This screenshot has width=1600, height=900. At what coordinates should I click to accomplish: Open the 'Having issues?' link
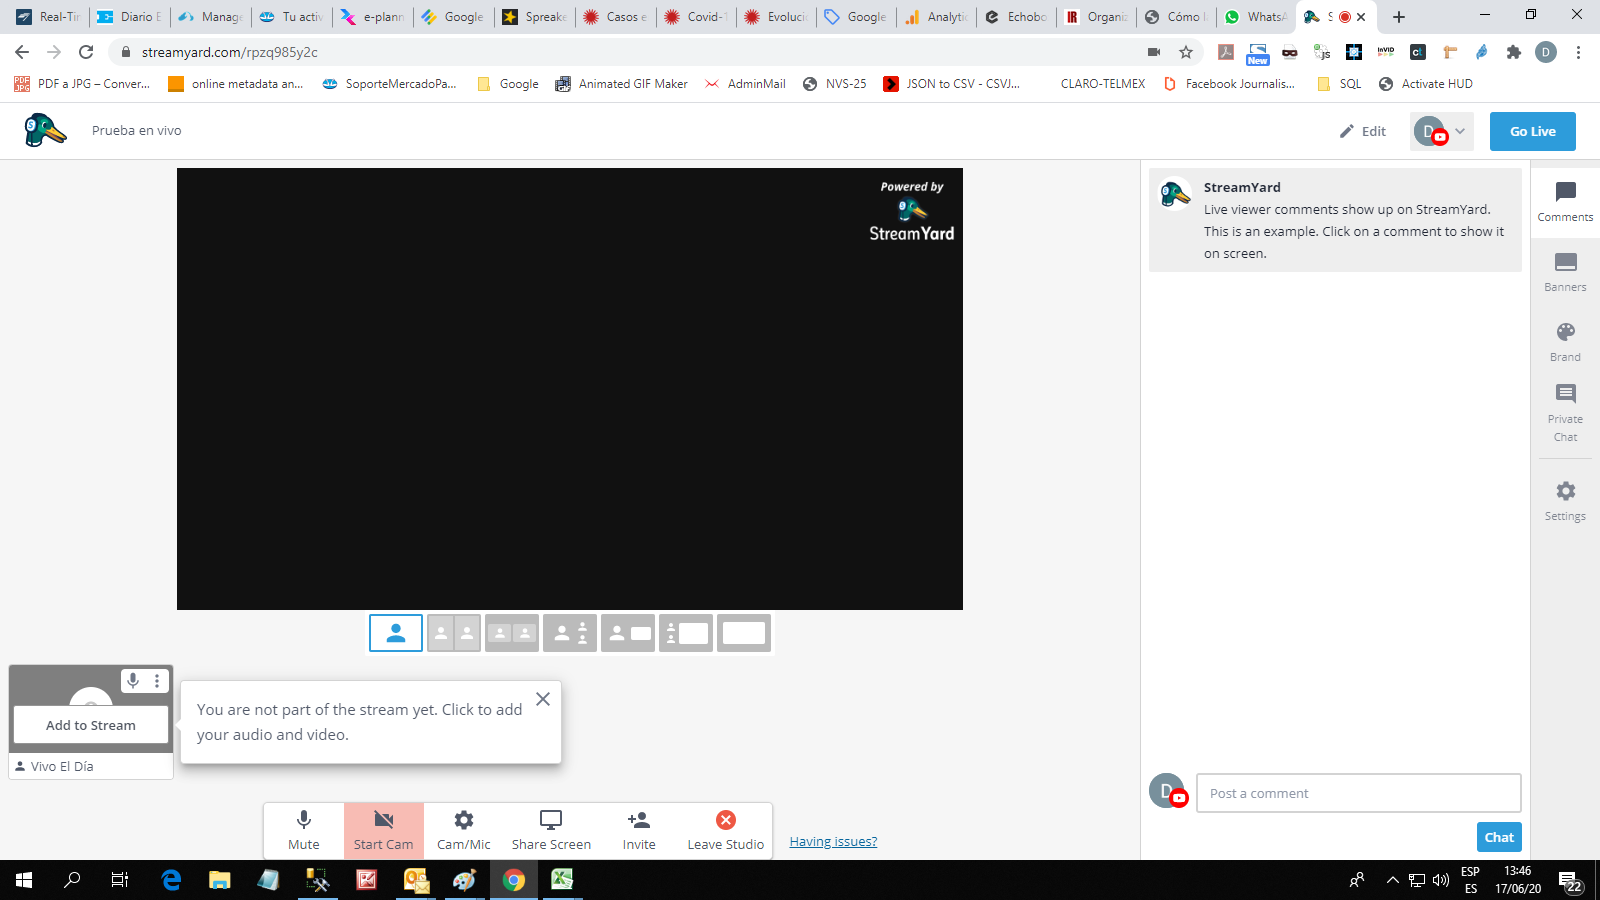[x=832, y=841]
